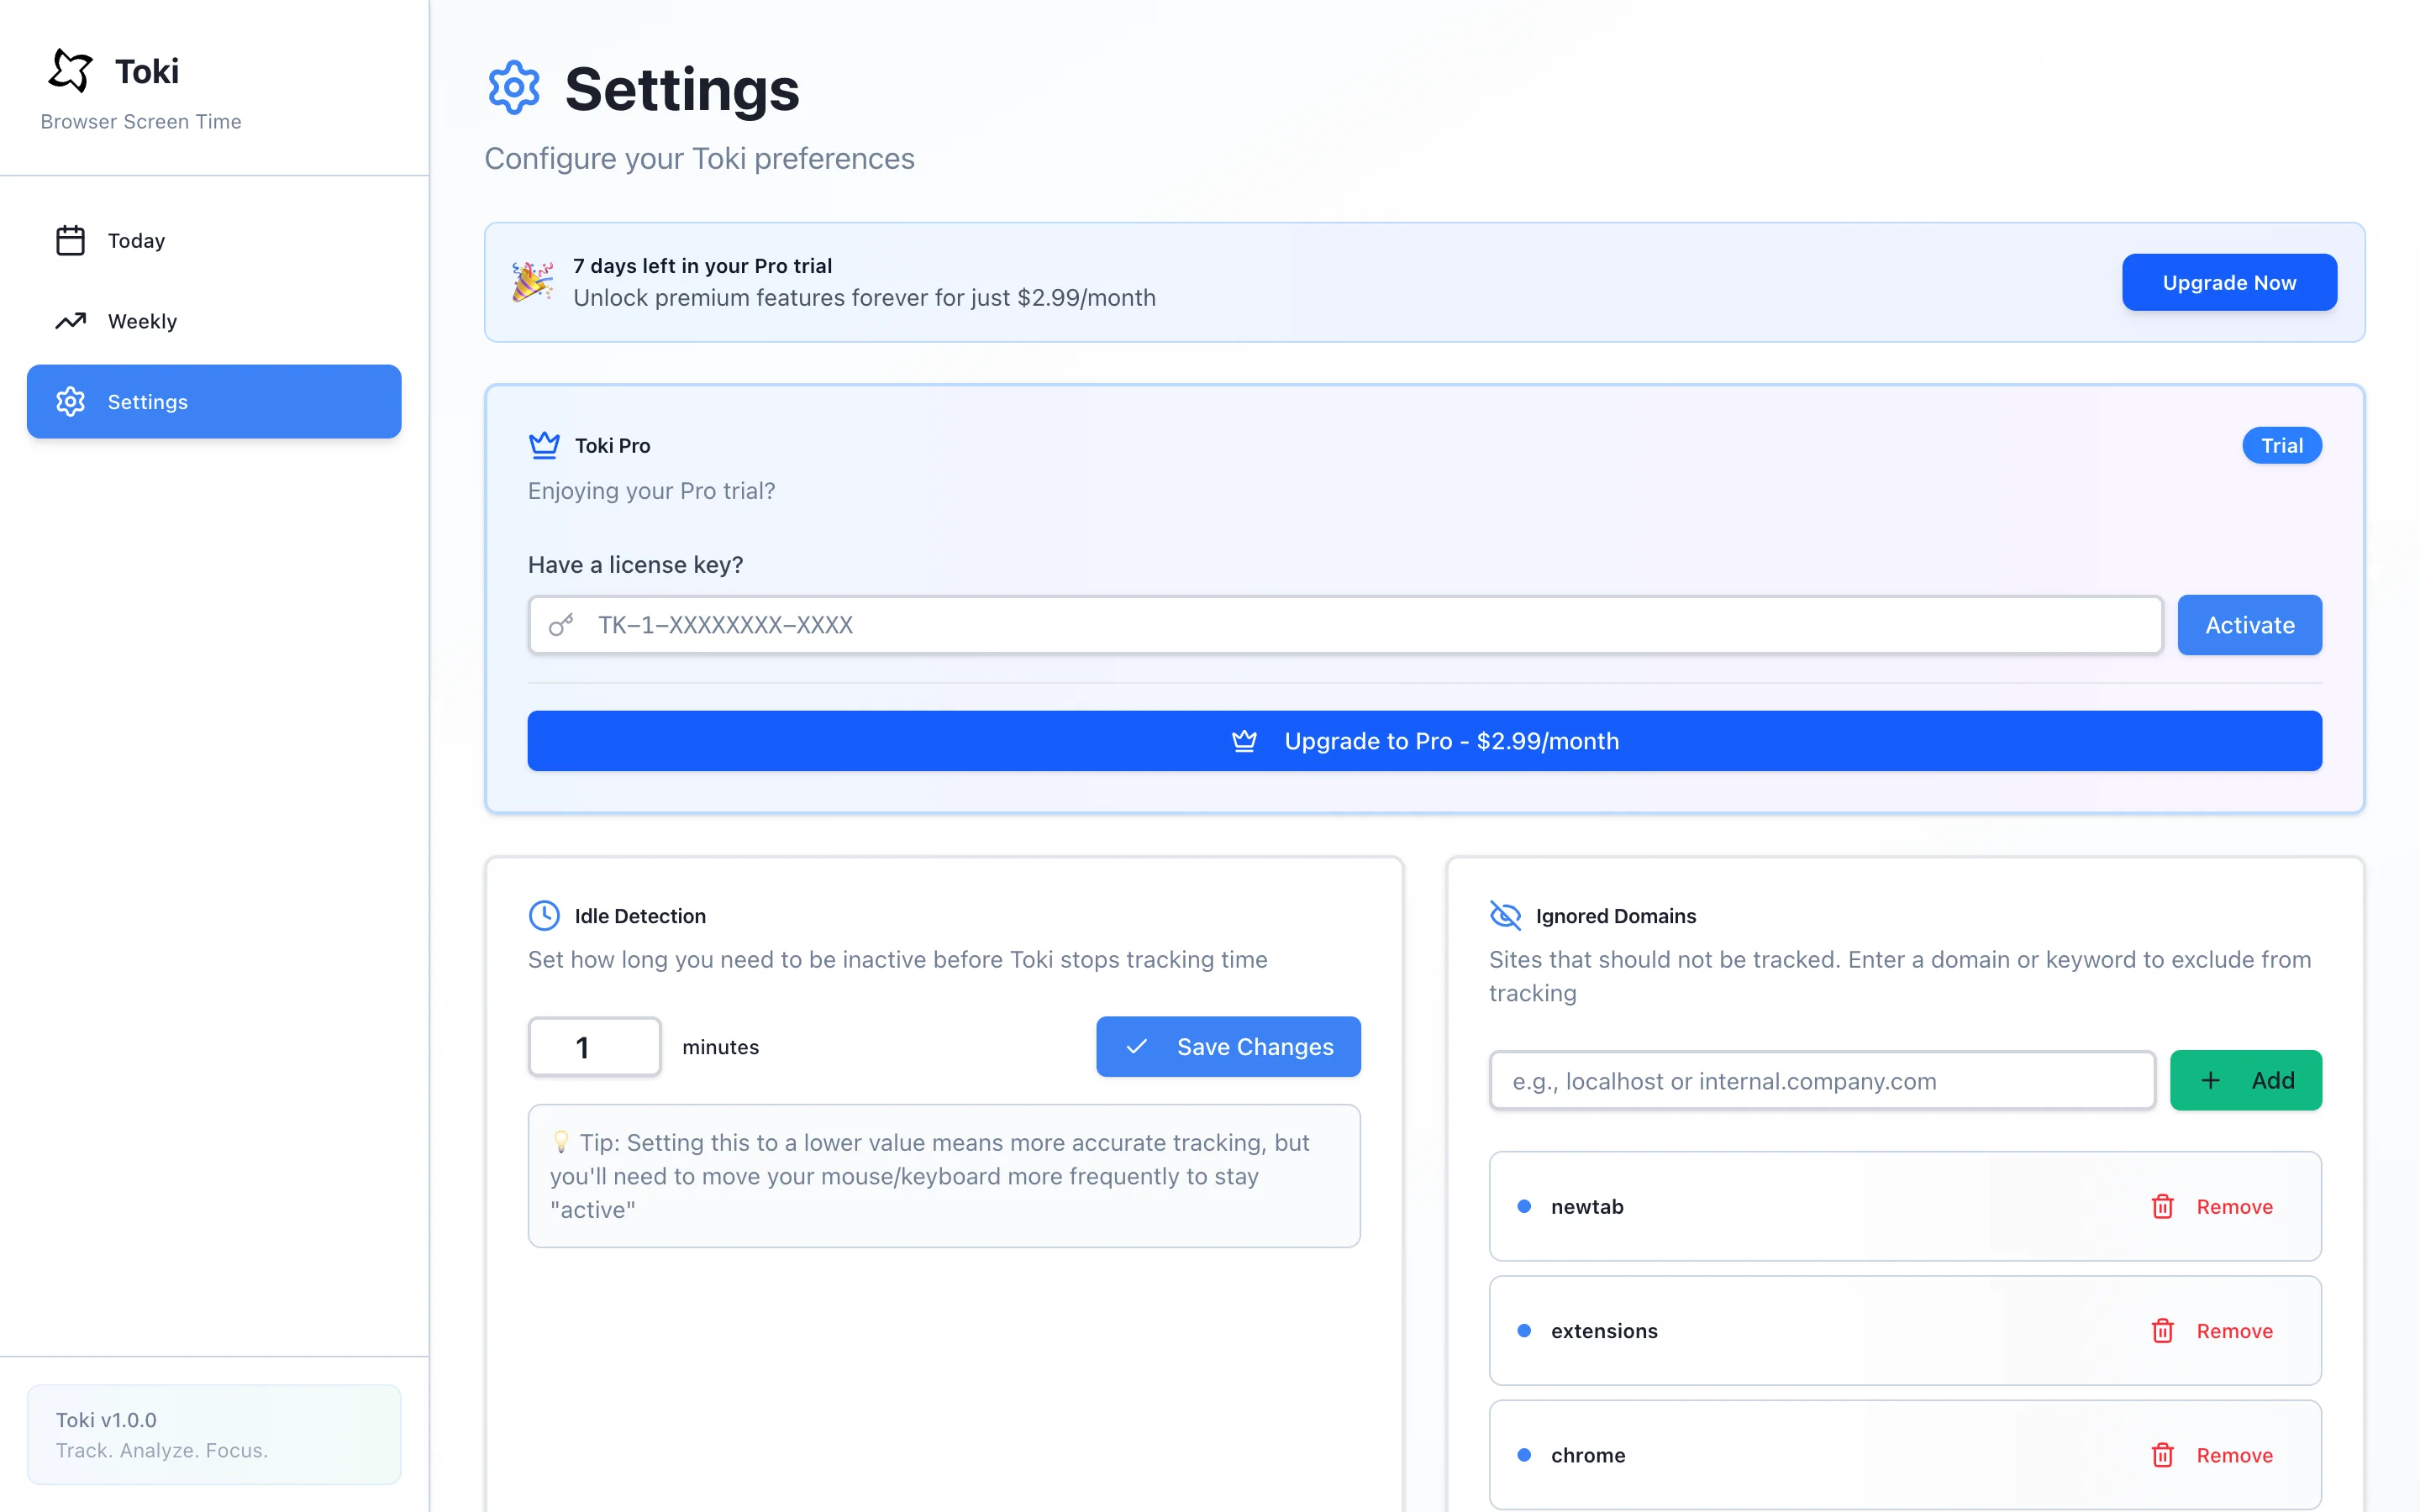Click the key icon in license field
Viewport: 2420px width, 1512px height.
pyautogui.click(x=561, y=625)
